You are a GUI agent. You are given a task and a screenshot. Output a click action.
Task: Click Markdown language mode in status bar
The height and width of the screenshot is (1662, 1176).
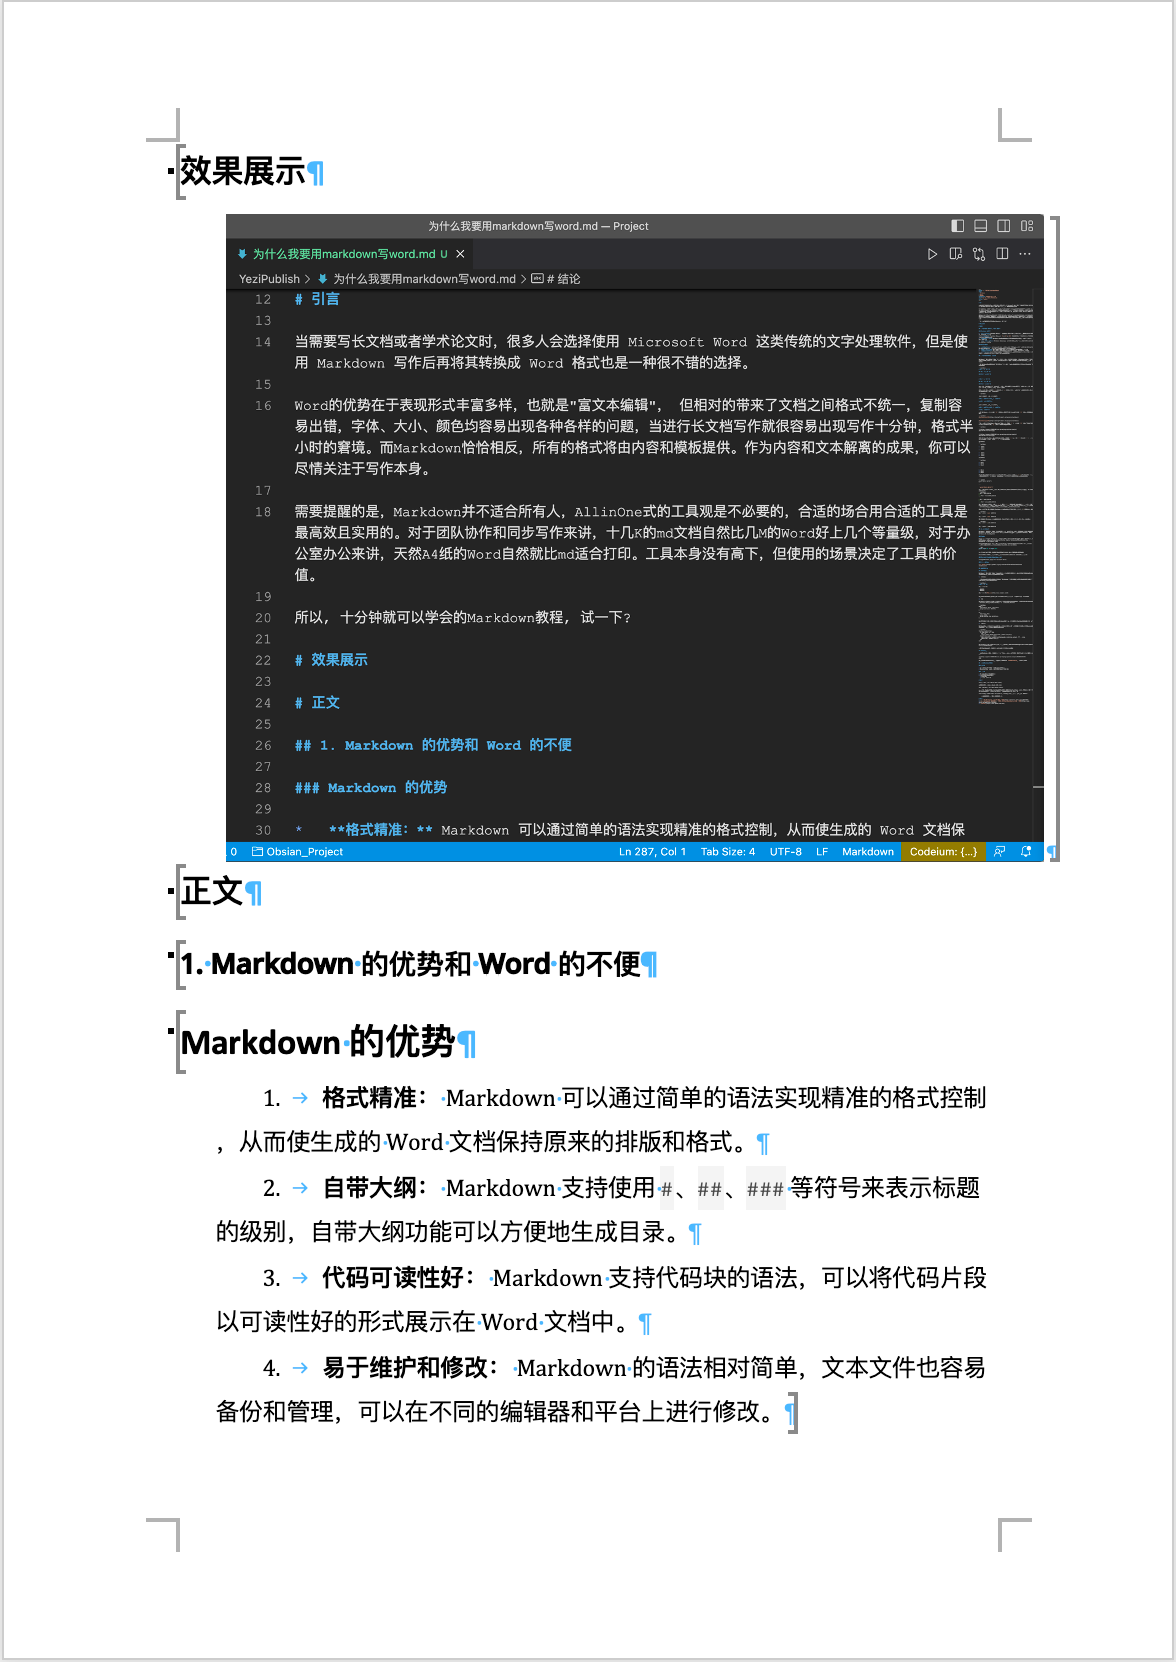point(868,852)
